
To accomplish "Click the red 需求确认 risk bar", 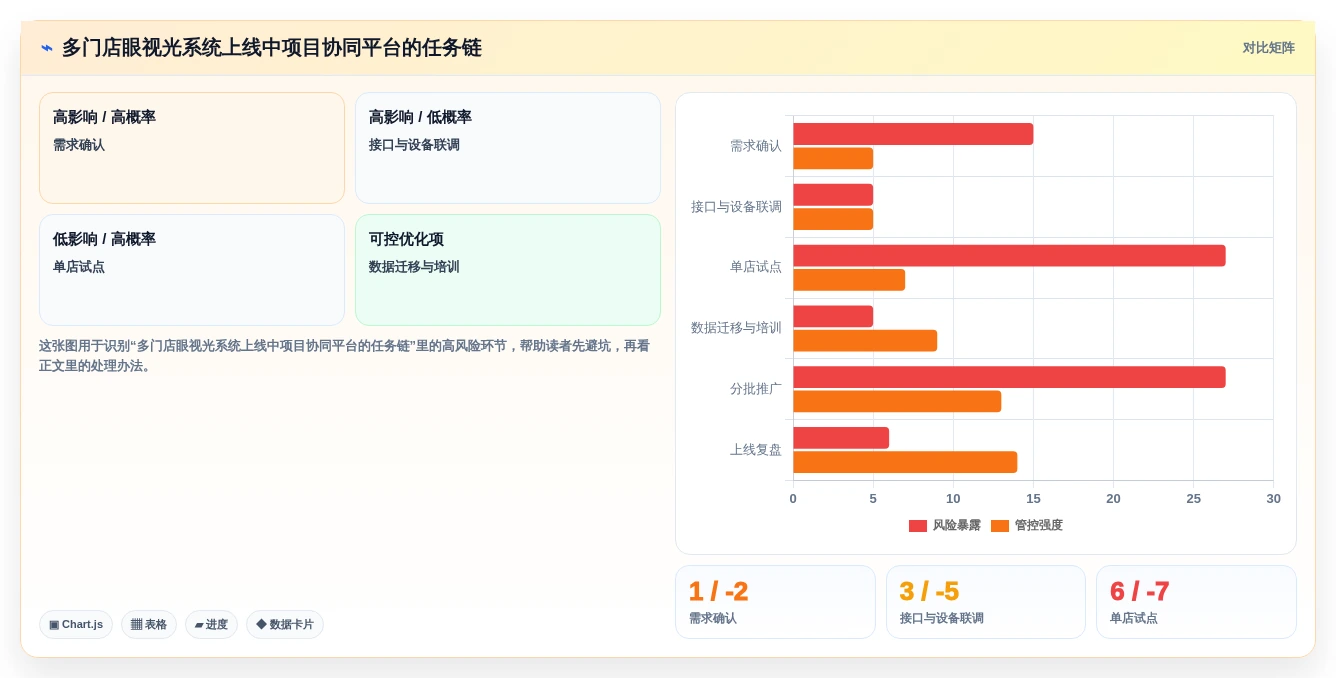I will (x=913, y=134).
